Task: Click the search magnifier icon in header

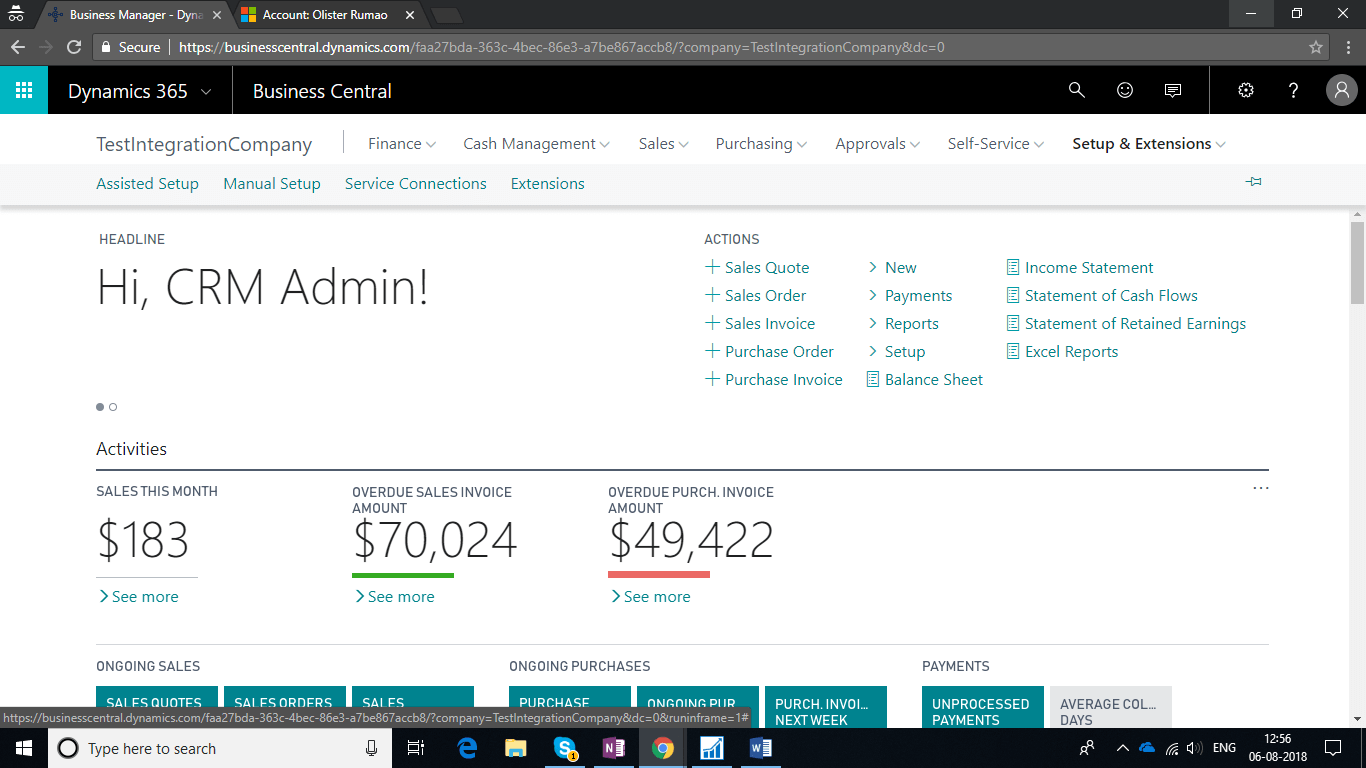Action: tap(1077, 90)
